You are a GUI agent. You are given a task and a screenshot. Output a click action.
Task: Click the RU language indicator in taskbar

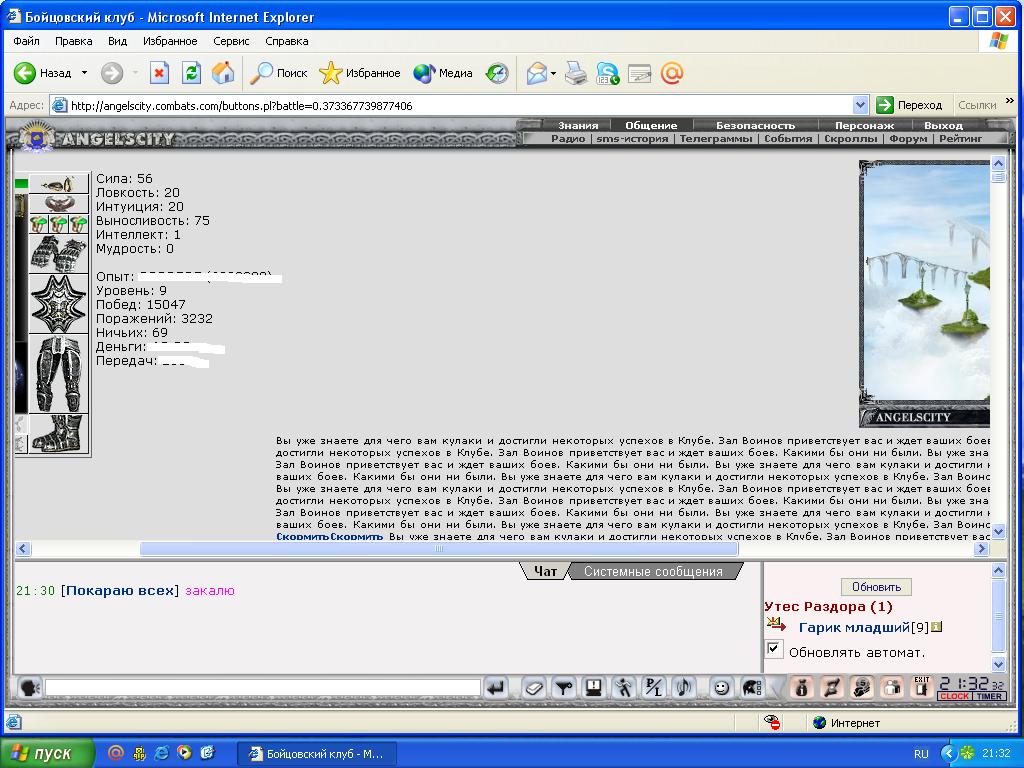(x=921, y=754)
